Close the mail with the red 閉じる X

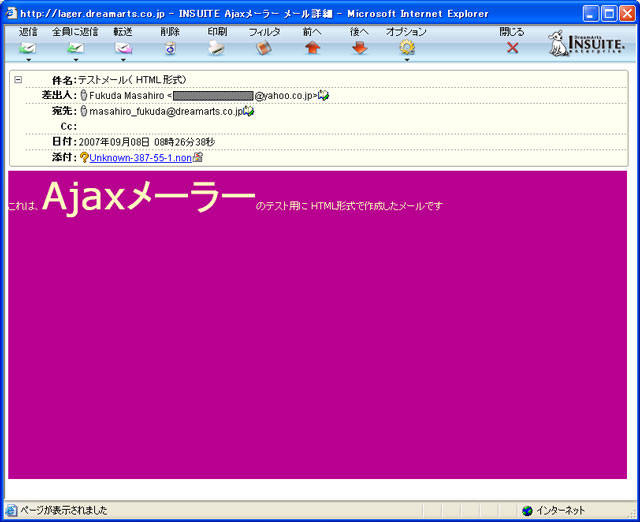[512, 47]
